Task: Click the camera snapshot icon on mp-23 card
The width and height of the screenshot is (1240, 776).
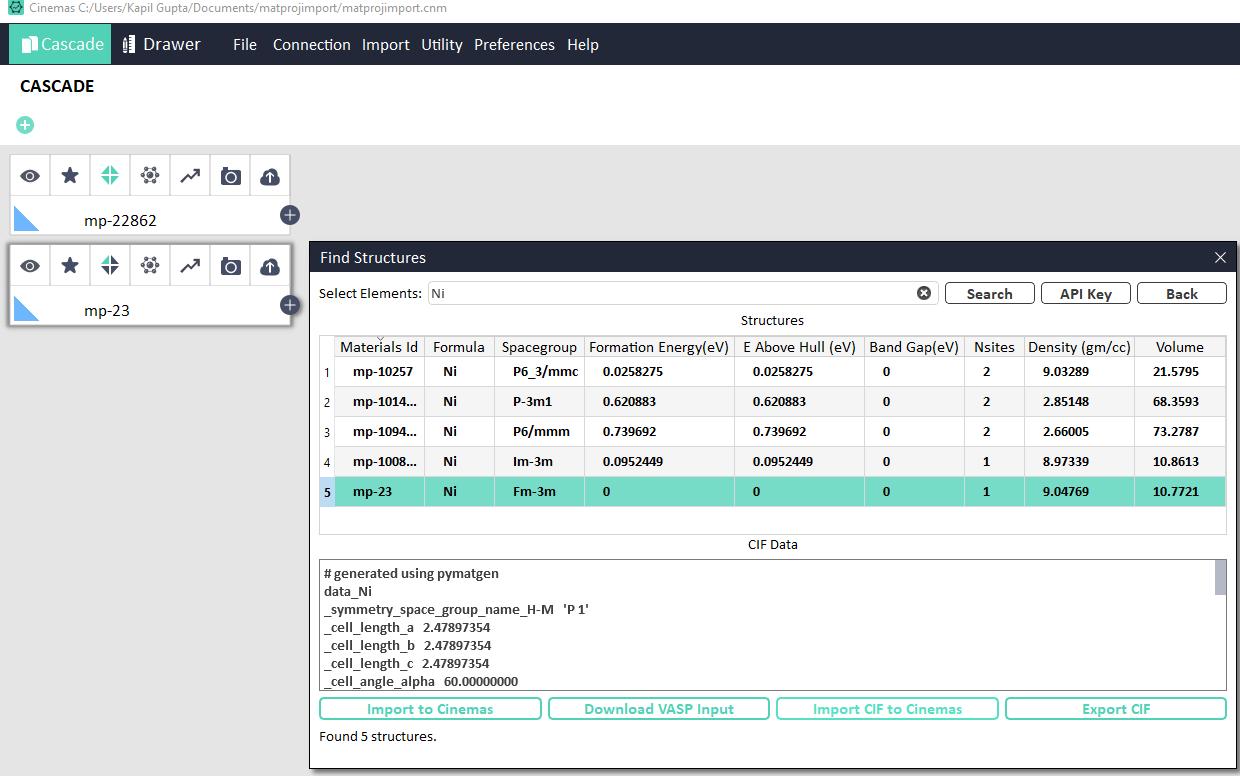Action: 230,266
